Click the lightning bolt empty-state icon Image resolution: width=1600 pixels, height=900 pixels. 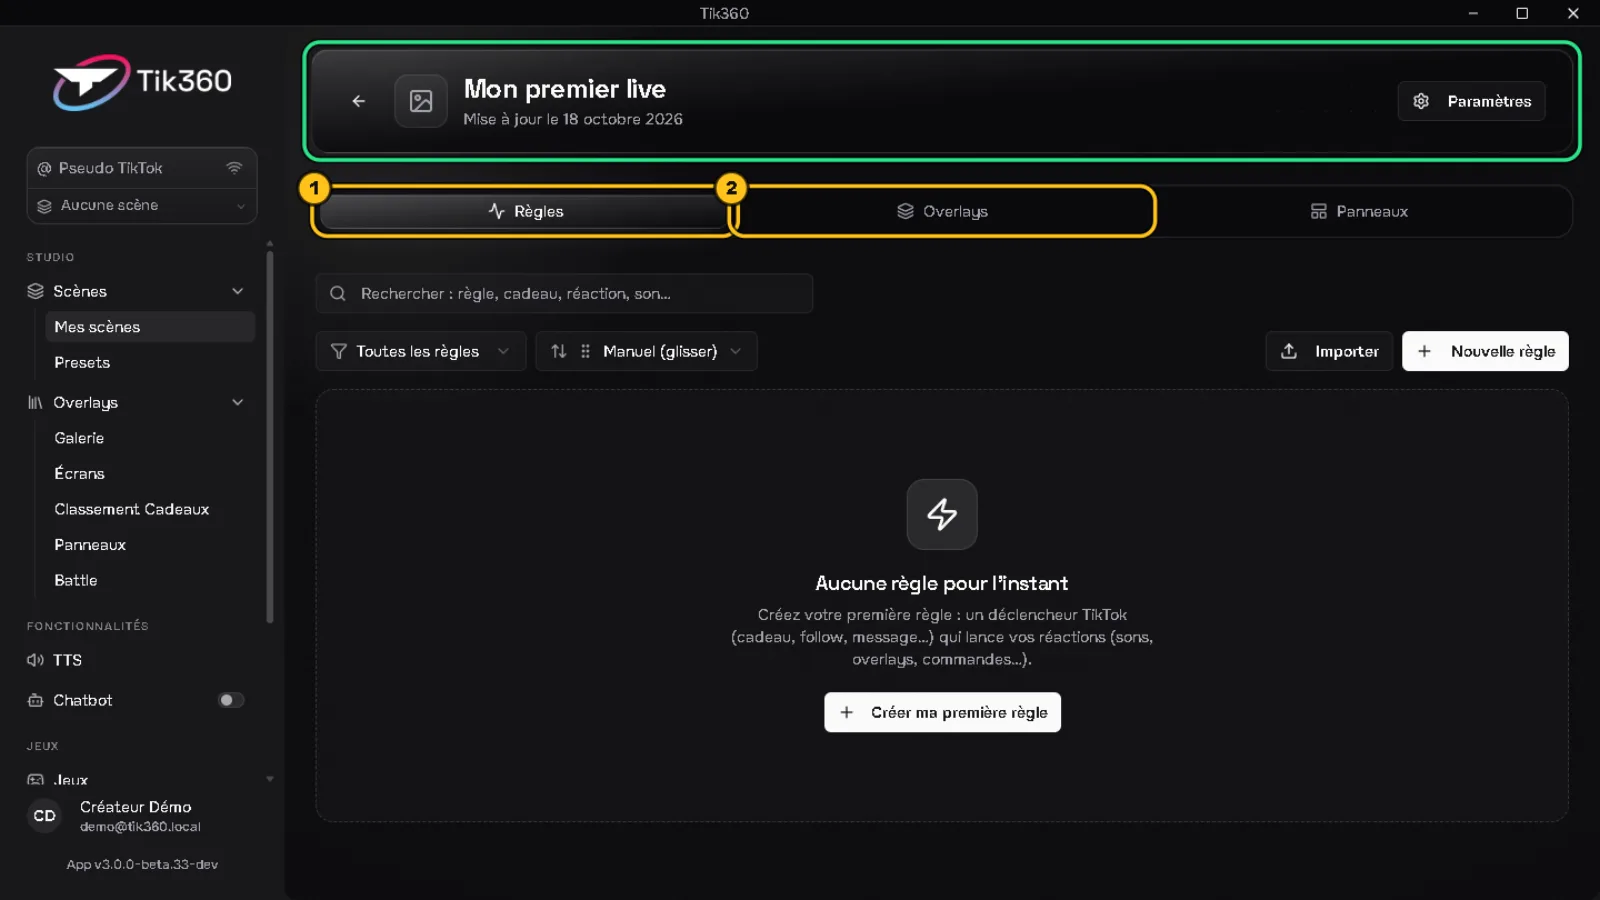coord(942,514)
